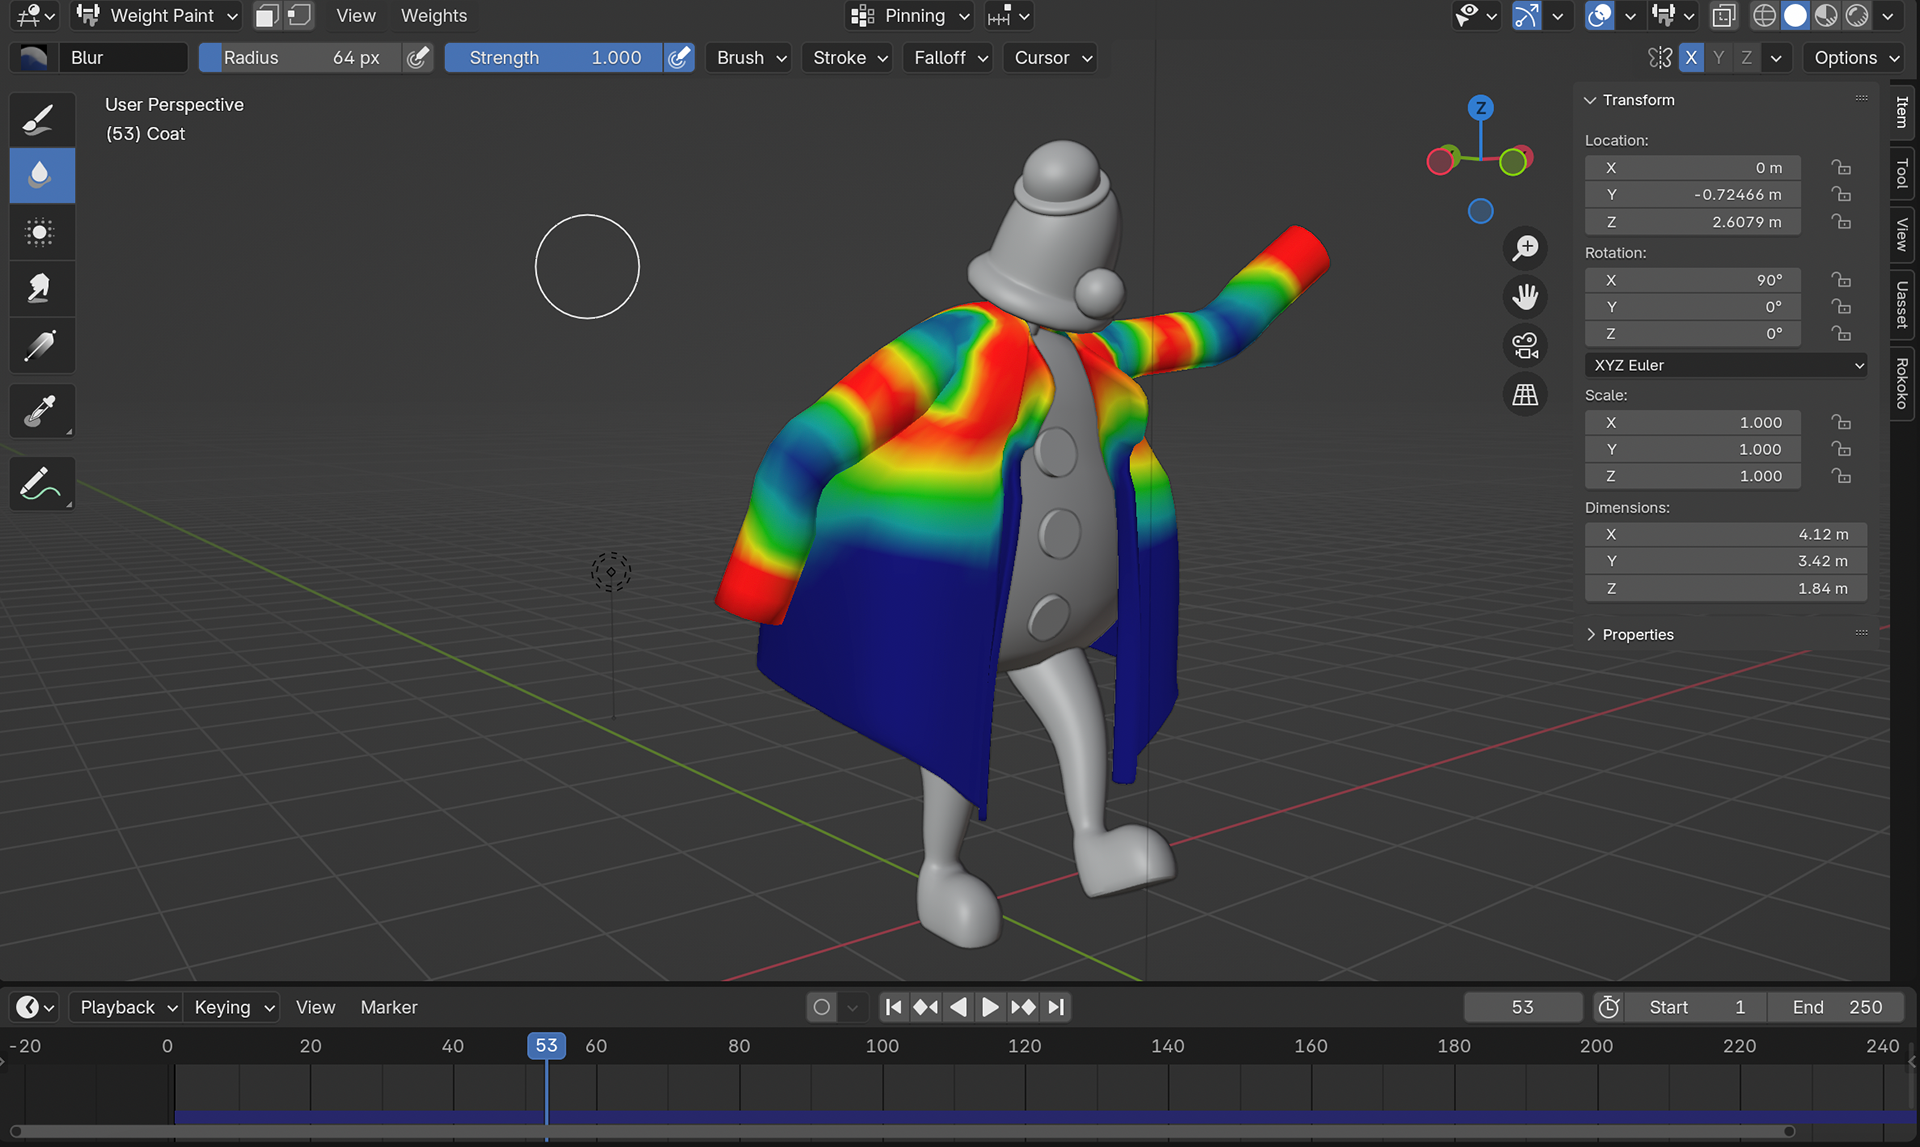Jump to next keyframe
The height and width of the screenshot is (1147, 1920).
[x=1023, y=1007]
